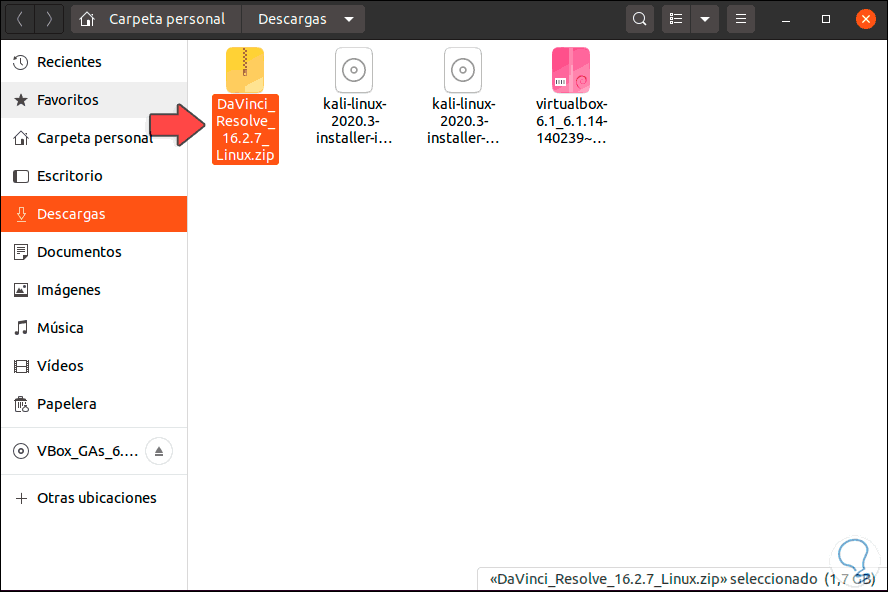Screen dimensions: 888x592
Task: Switch to list view icon
Action: coord(676,19)
